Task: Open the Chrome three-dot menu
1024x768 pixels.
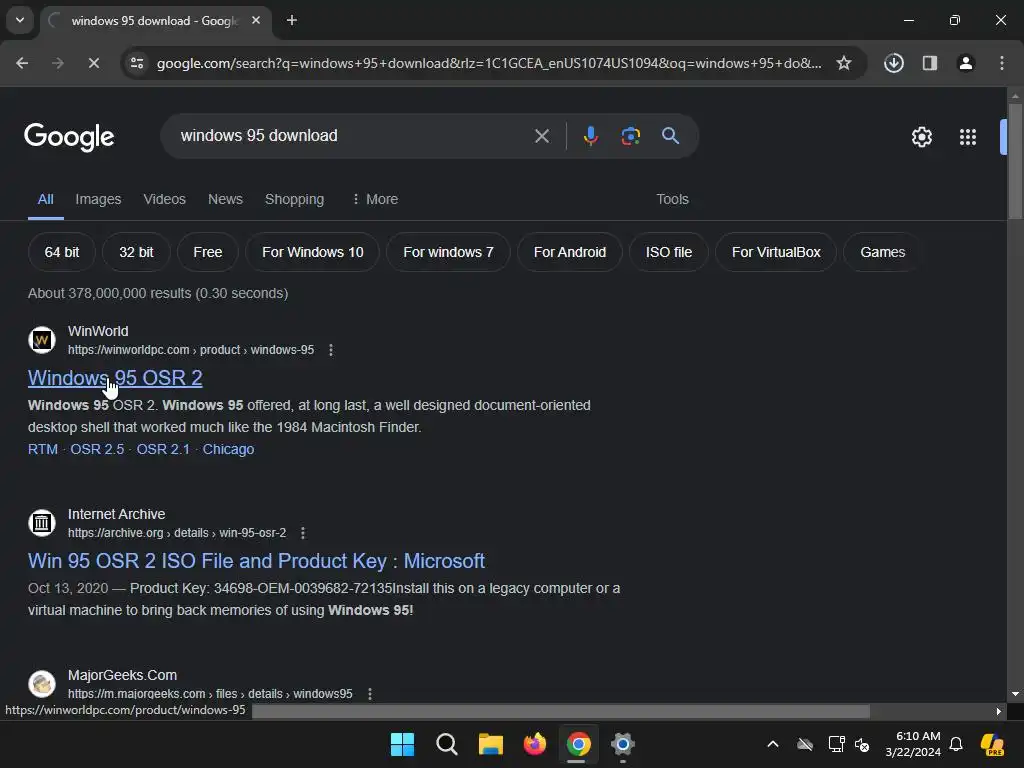Action: point(1002,63)
